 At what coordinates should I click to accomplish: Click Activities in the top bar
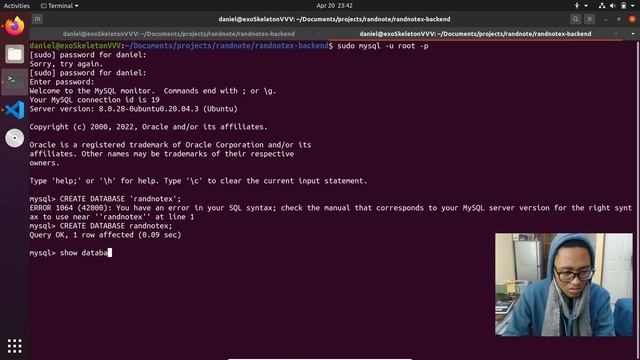point(17,6)
